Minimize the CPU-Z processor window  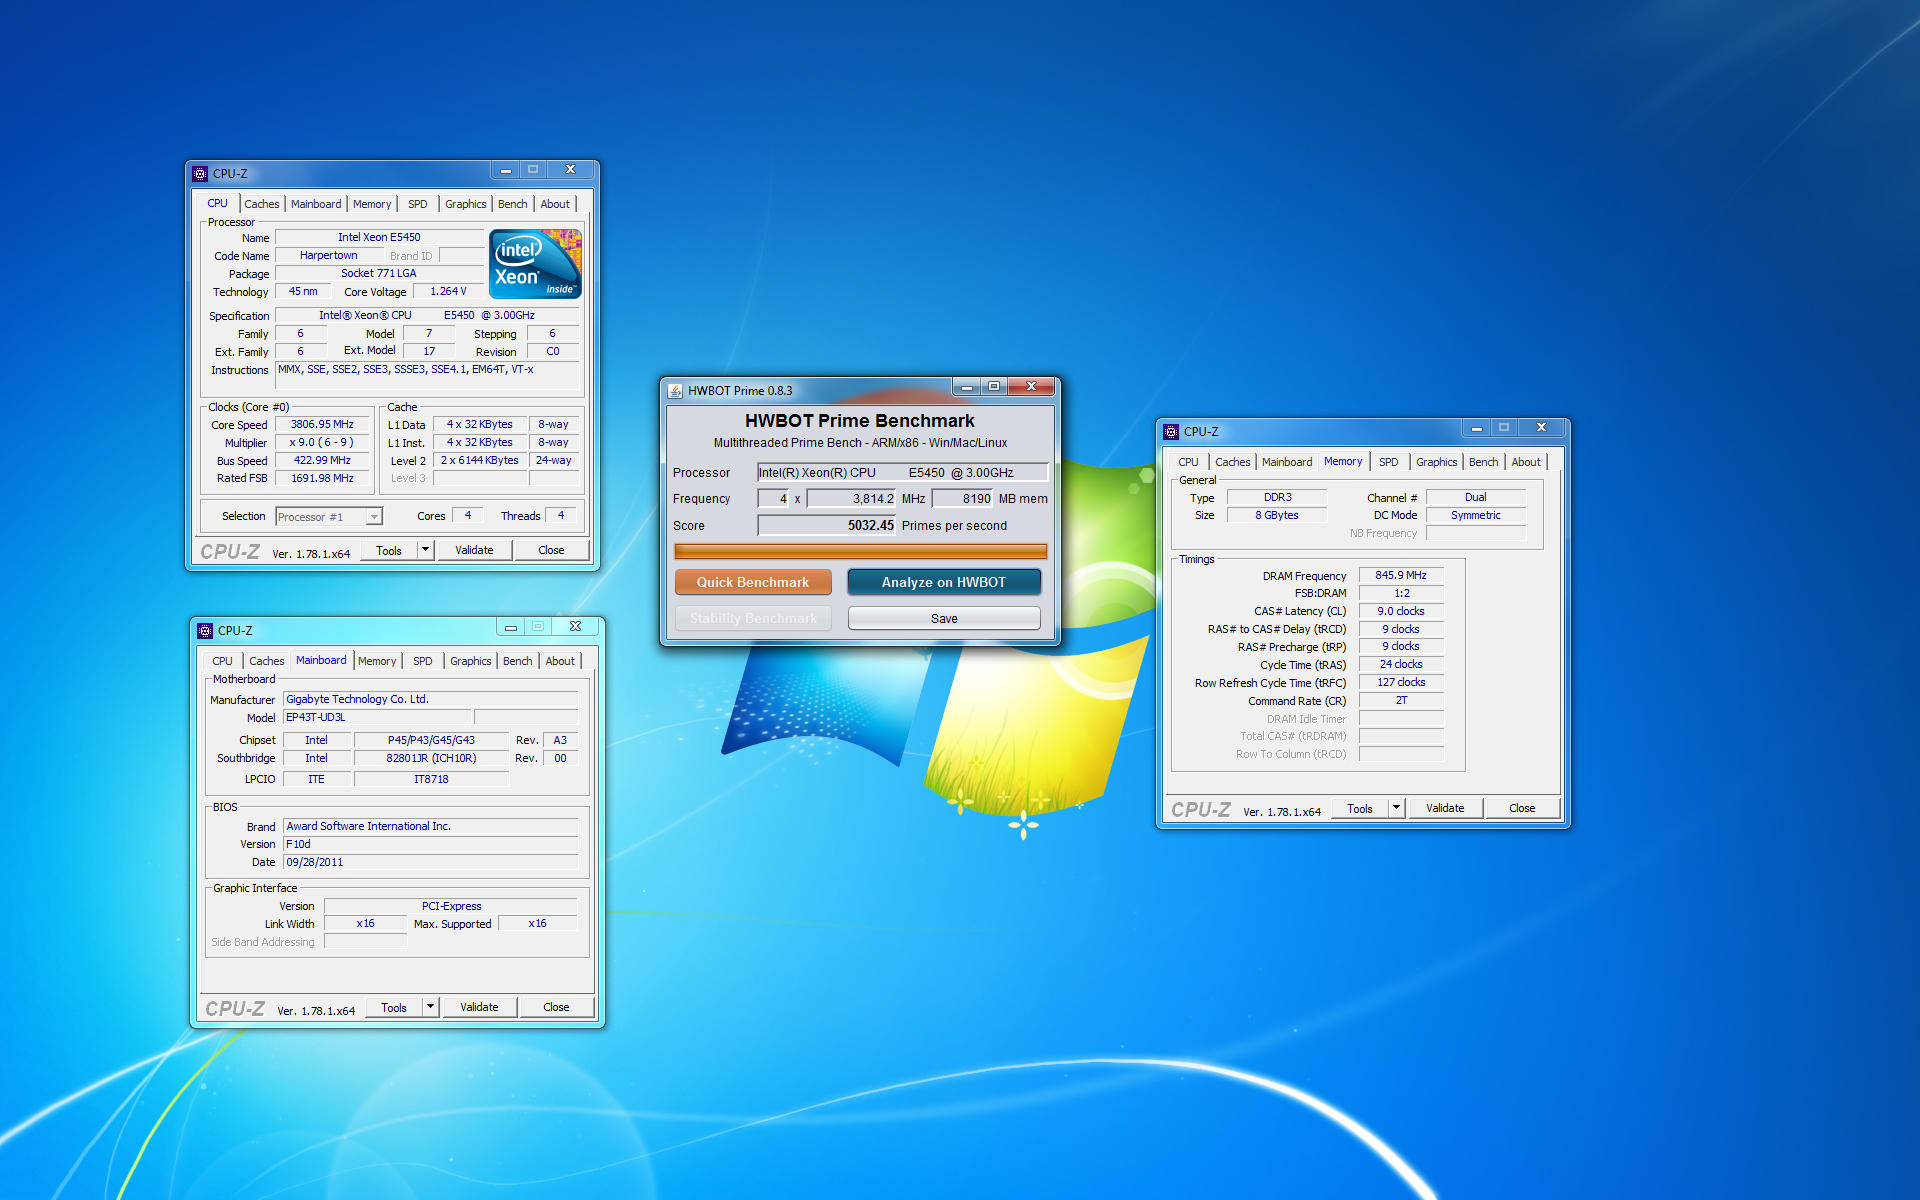pos(505,170)
